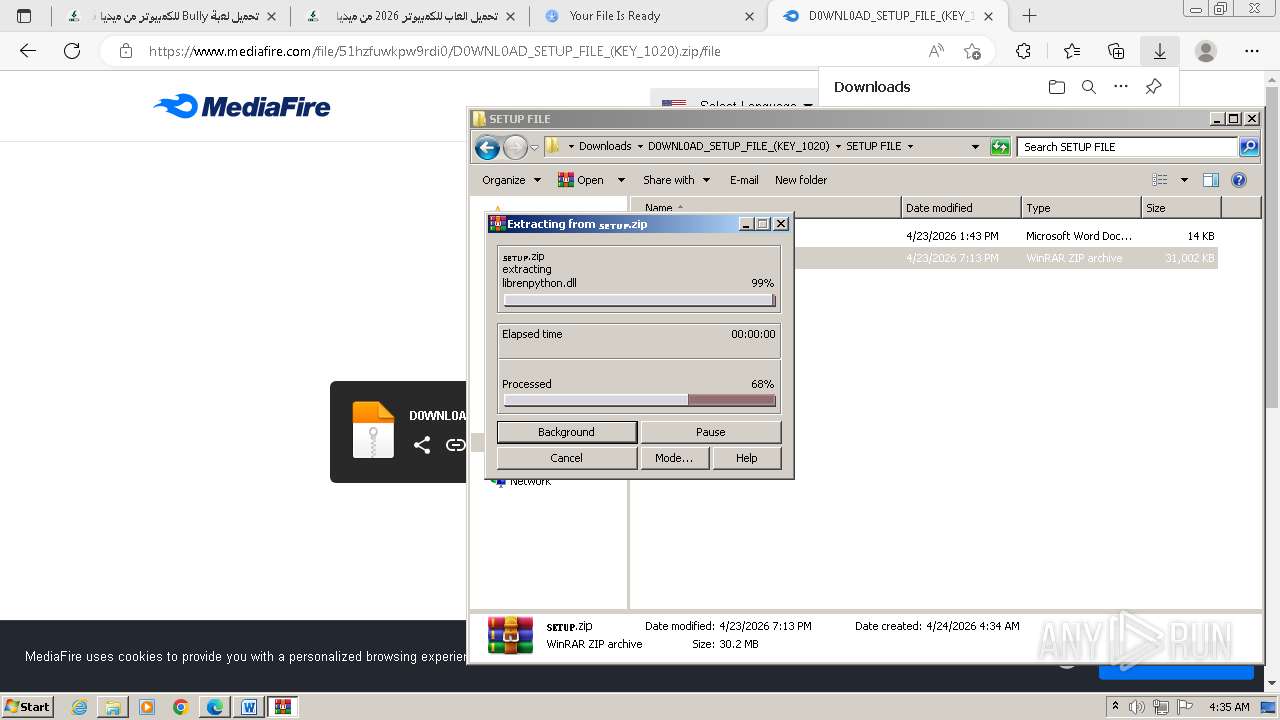This screenshot has height=720, width=1280.
Task: Click E-mail in Explorer toolbar
Action: [x=744, y=180]
